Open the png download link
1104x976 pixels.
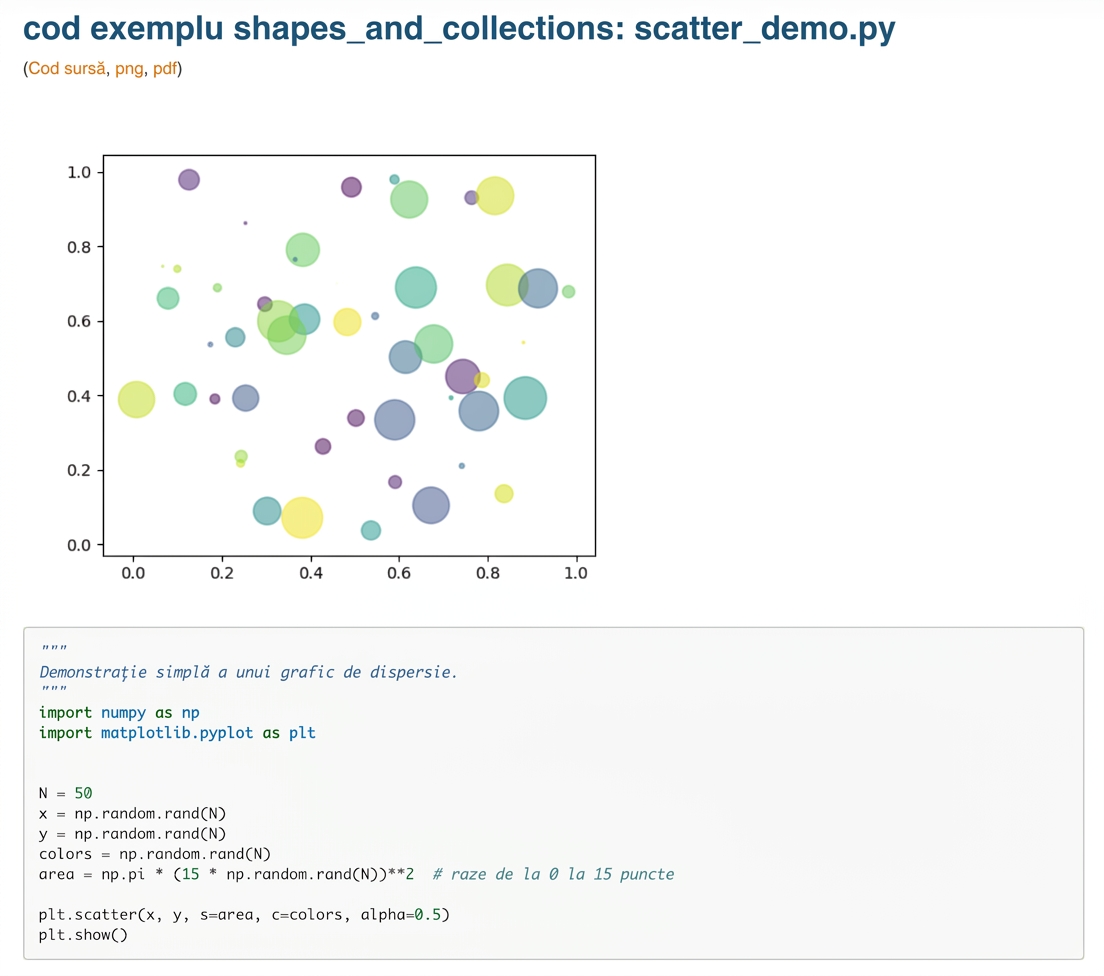129,69
